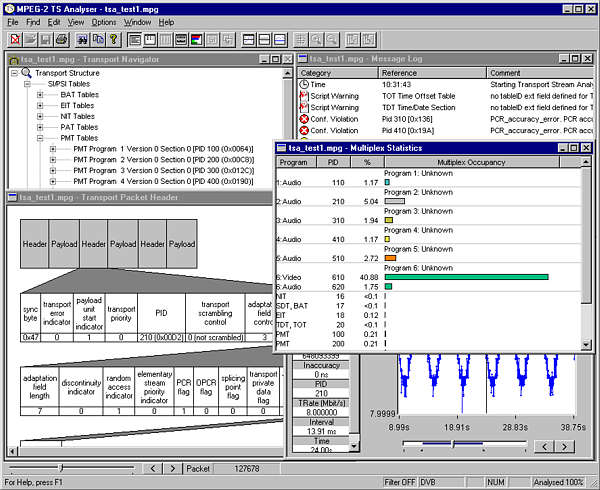Click the packet position slider at bottom left
Viewport: 600px width, 490px height.
[60, 467]
